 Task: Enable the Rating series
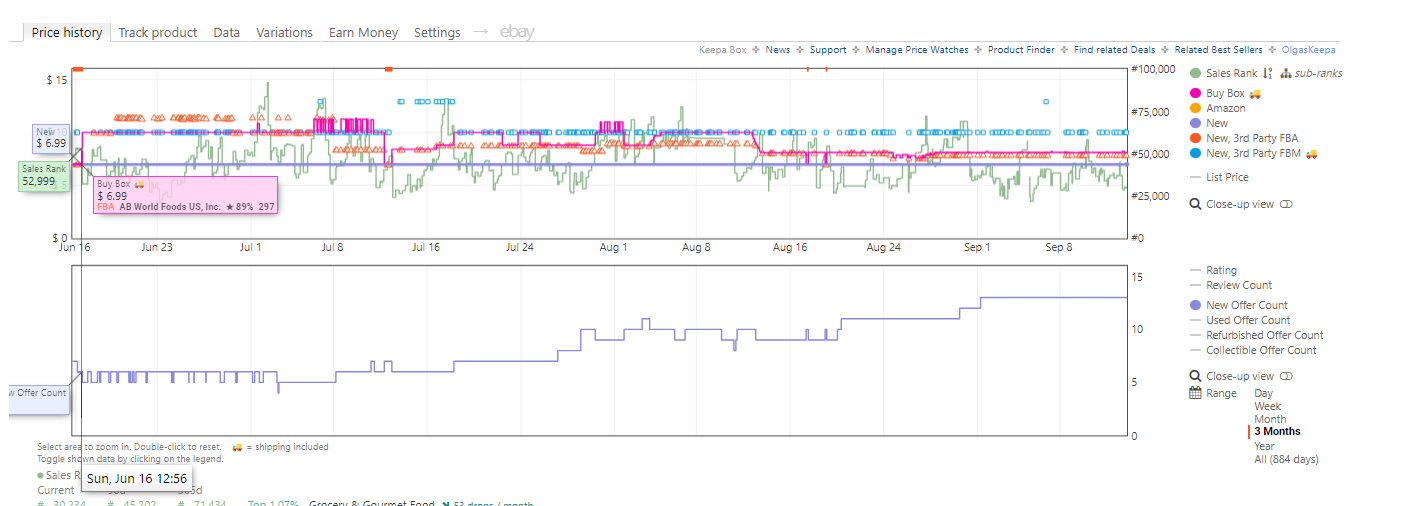pos(1221,270)
